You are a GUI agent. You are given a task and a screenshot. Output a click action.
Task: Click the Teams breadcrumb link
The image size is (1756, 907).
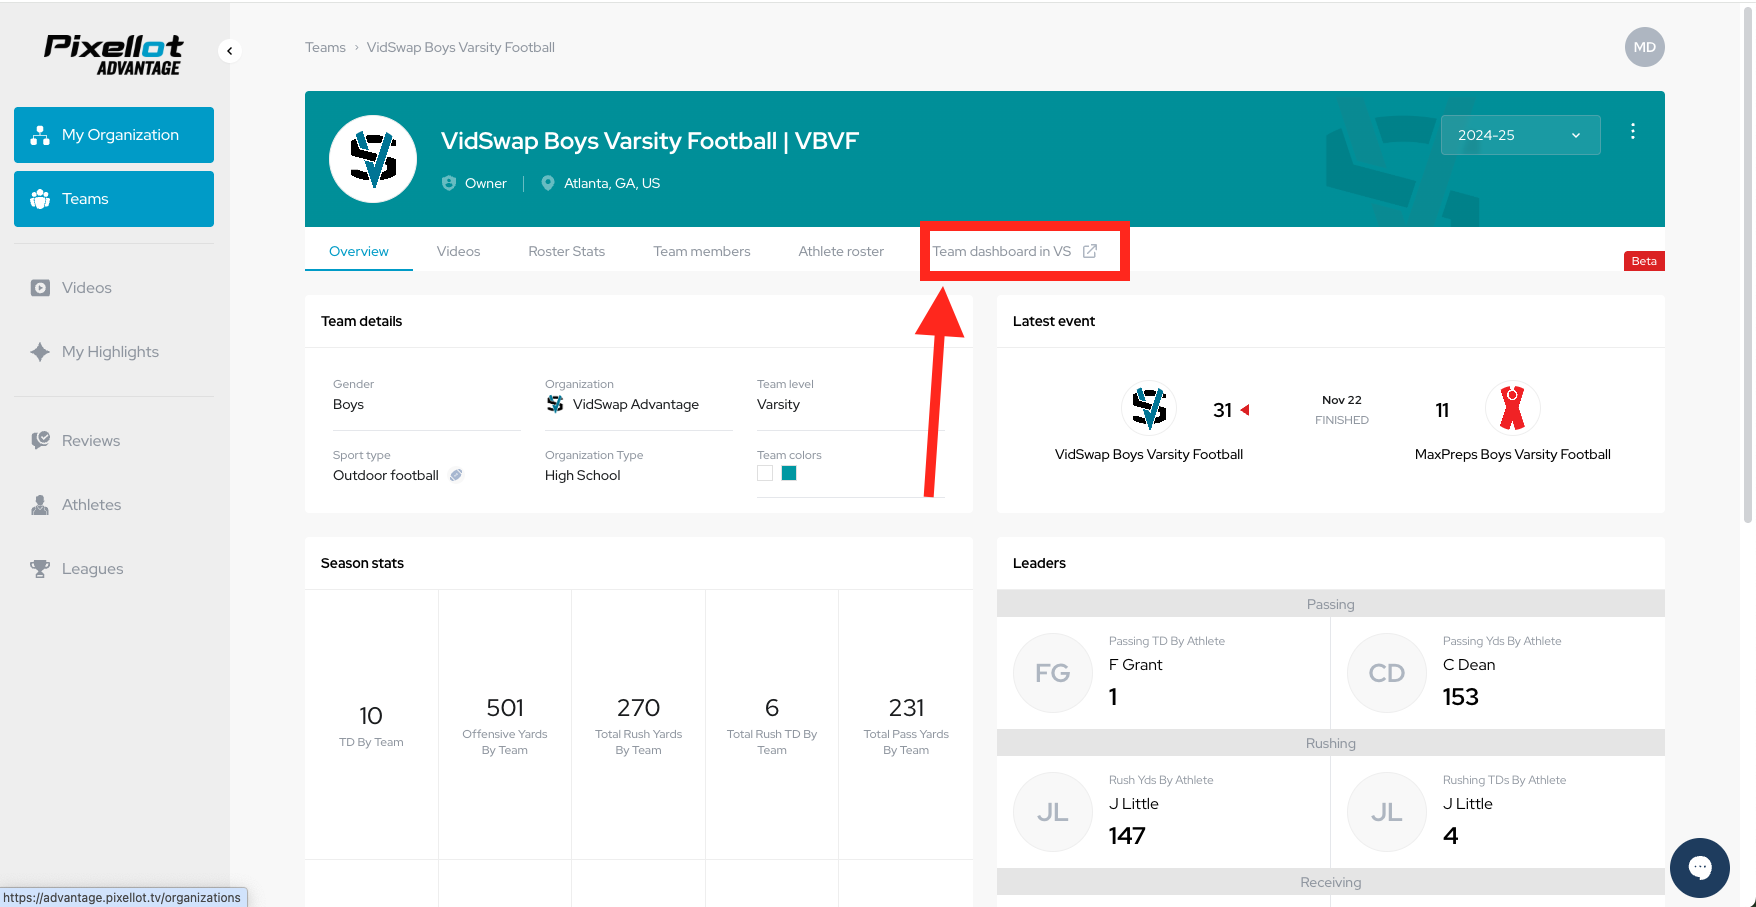point(325,47)
